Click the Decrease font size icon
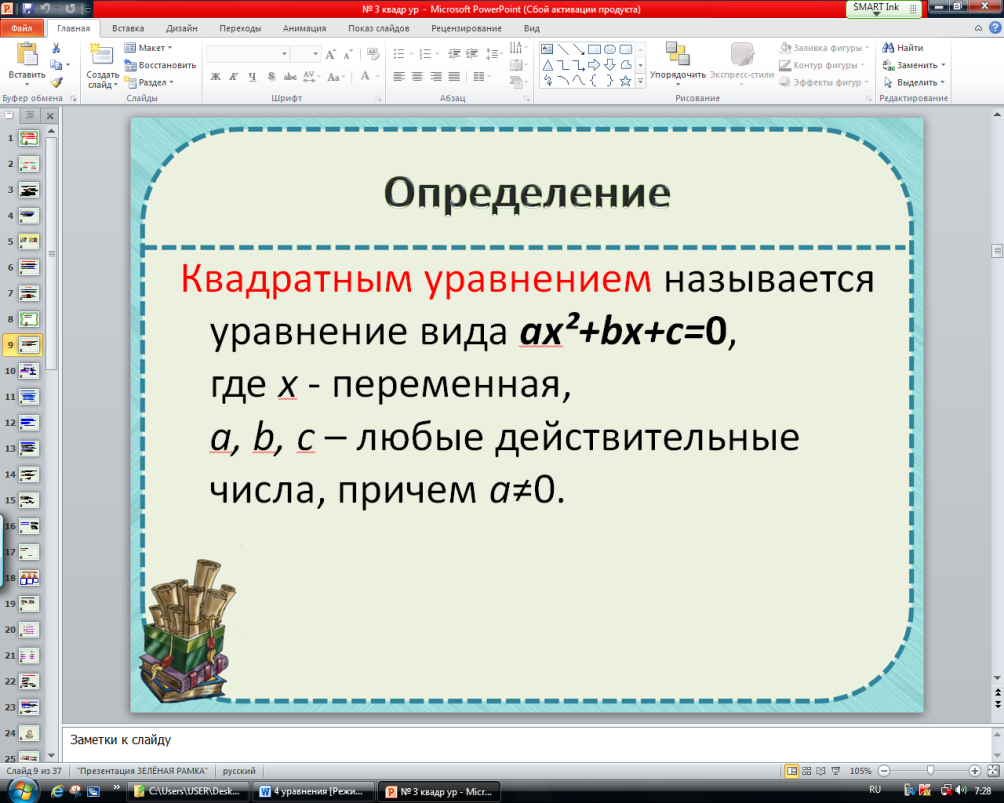This screenshot has width=1004, height=803. point(348,55)
